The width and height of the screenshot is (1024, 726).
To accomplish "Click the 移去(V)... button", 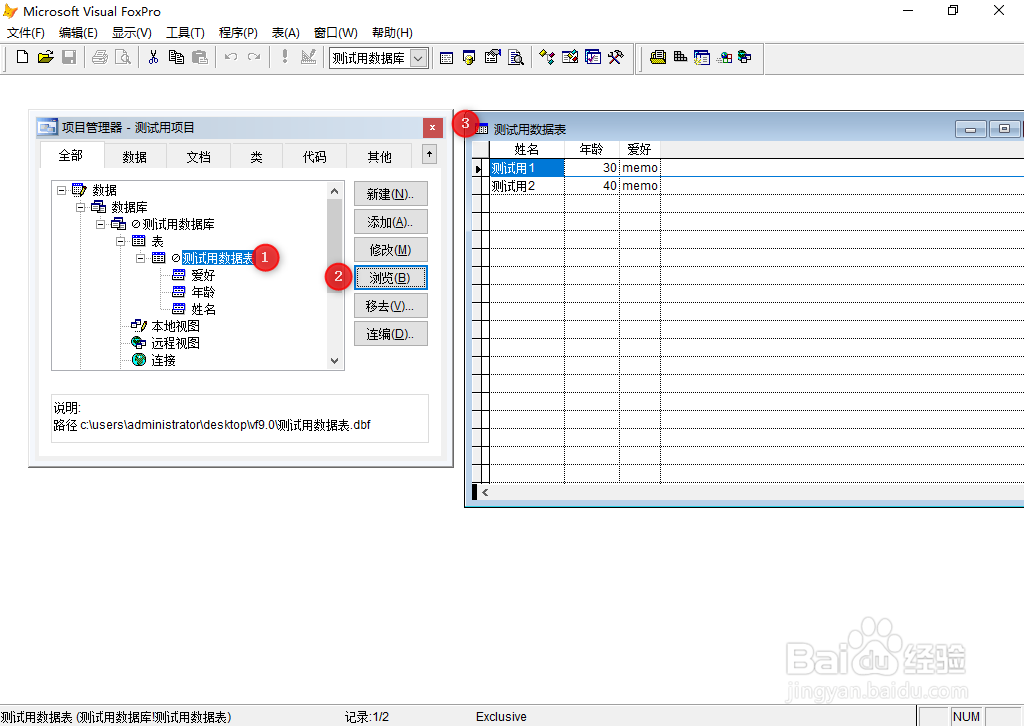I will click(391, 306).
